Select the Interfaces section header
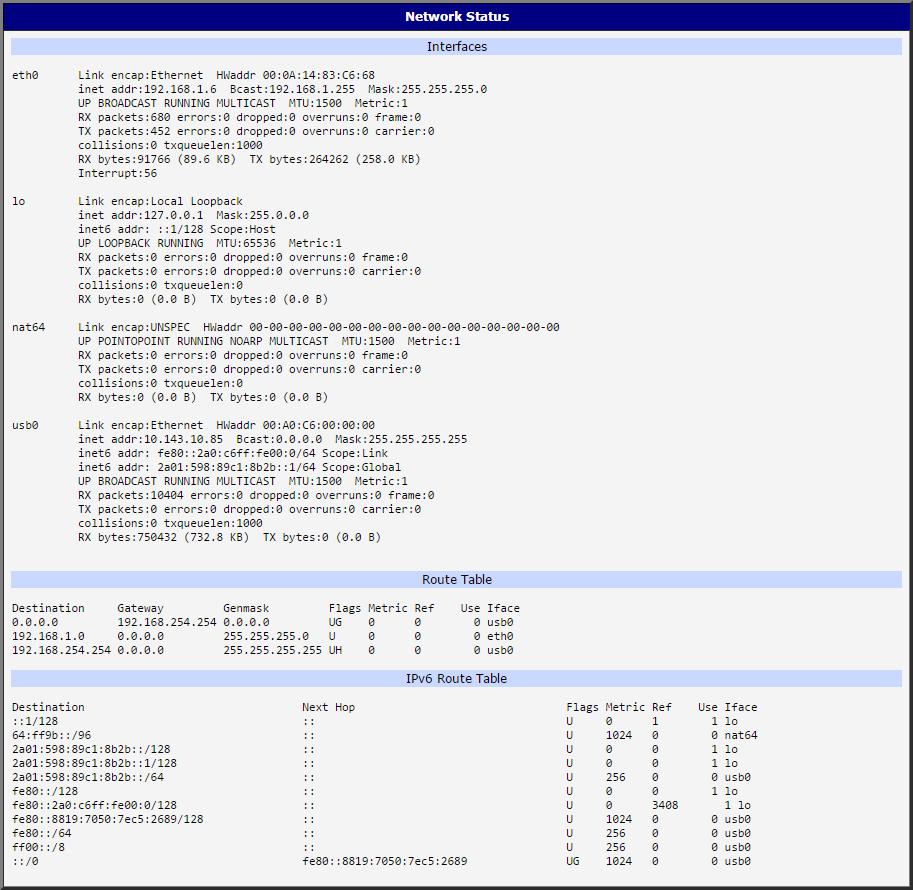 click(456, 47)
